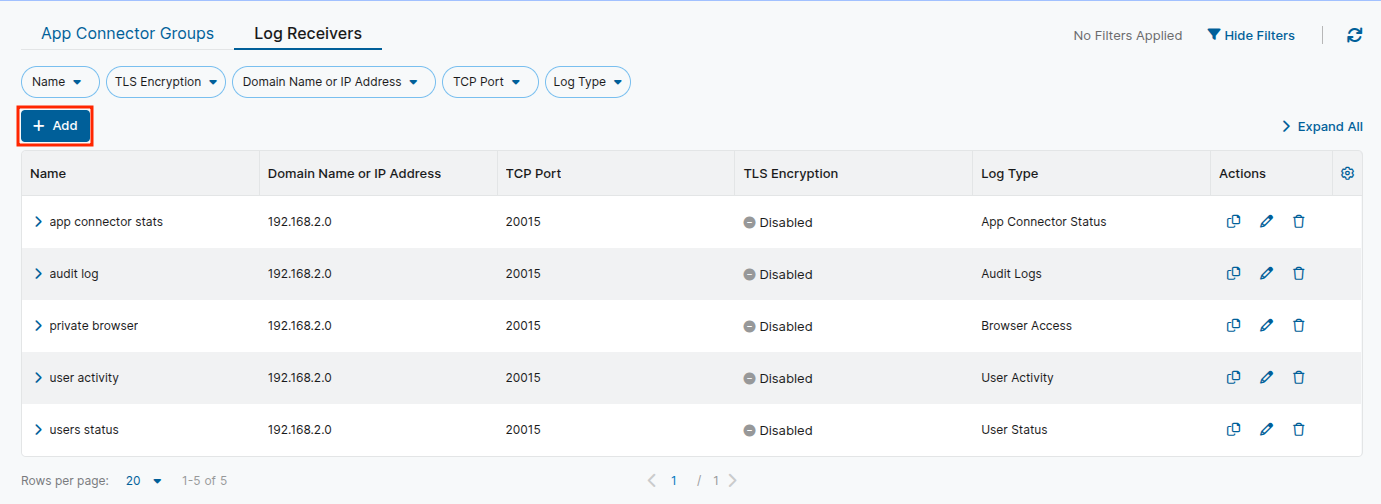Open the TLS Encryption filter dropdown

click(166, 82)
